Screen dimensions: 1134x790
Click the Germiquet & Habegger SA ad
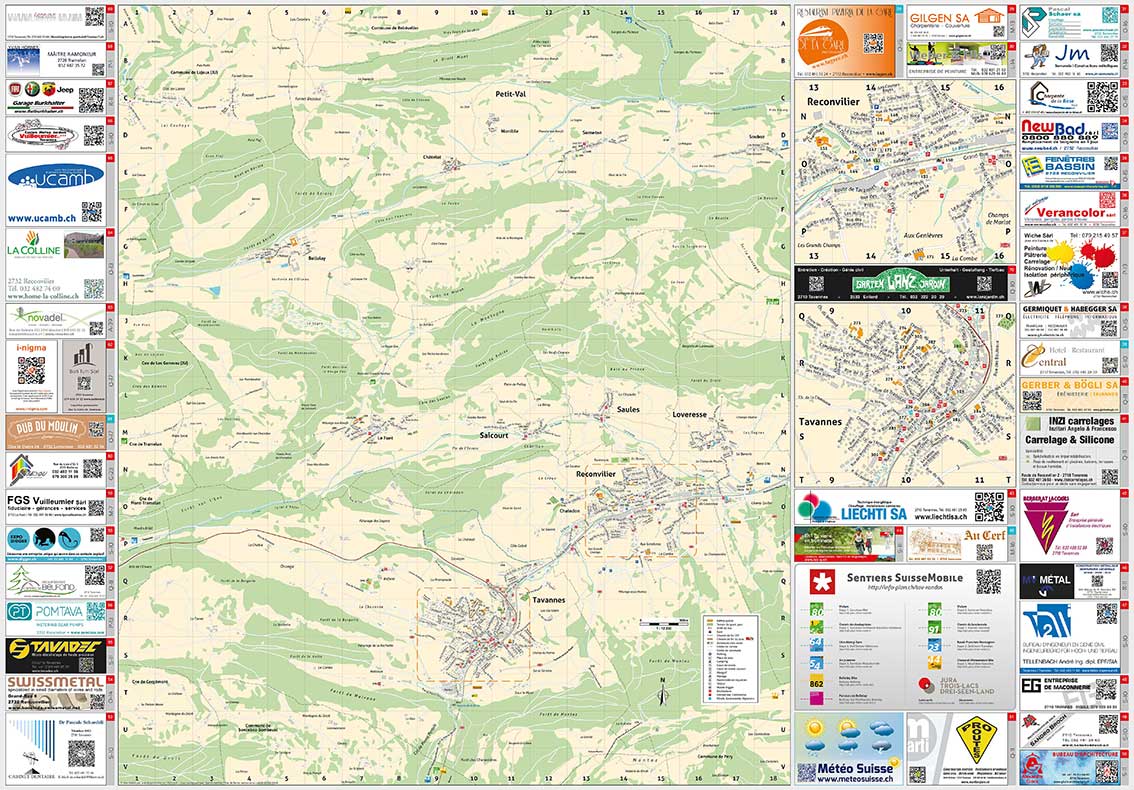tap(1070, 320)
